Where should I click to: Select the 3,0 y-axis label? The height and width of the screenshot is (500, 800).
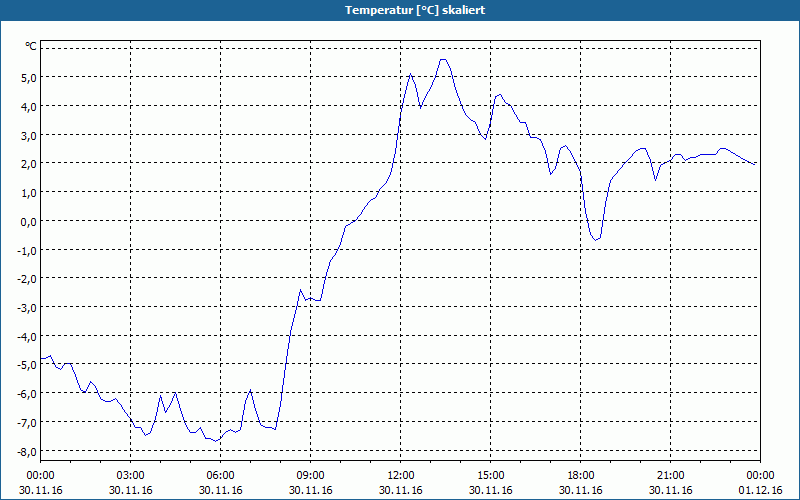28,135
